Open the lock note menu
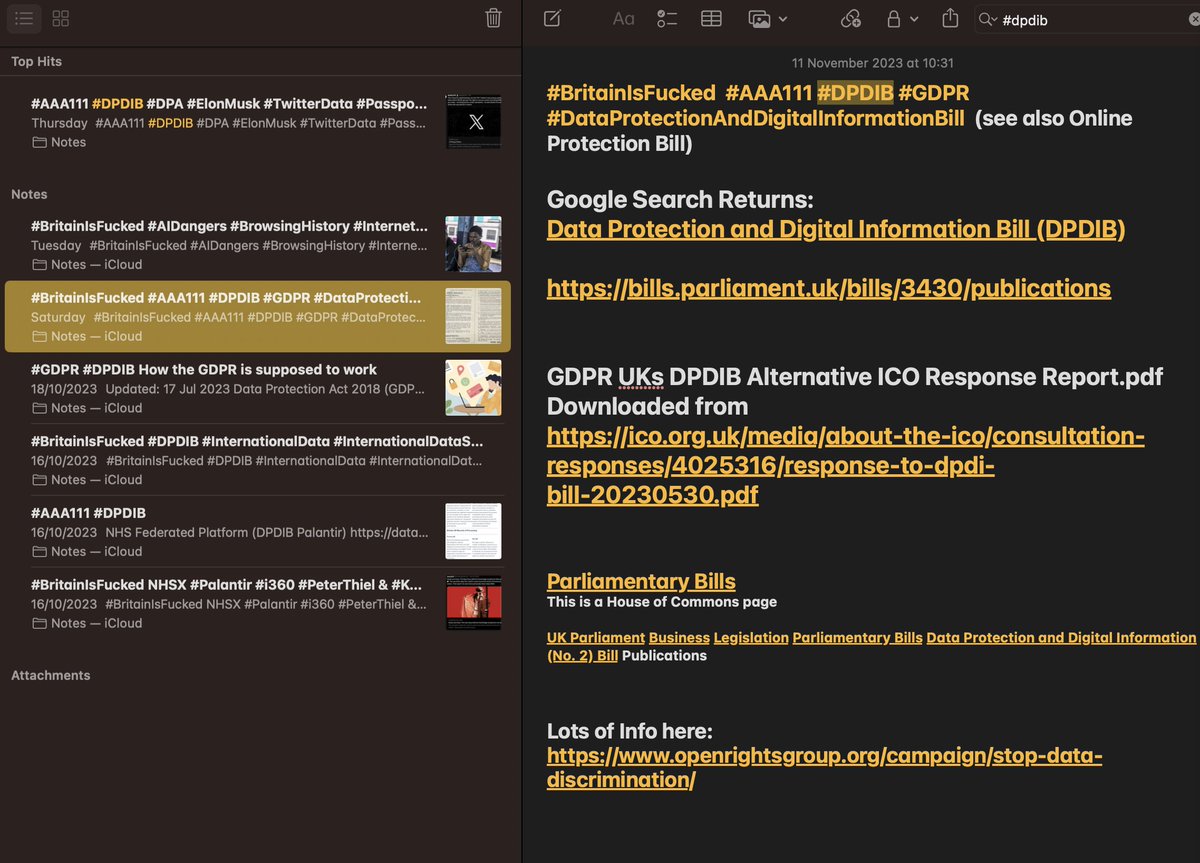Screen dimensions: 1200x863 (902, 18)
